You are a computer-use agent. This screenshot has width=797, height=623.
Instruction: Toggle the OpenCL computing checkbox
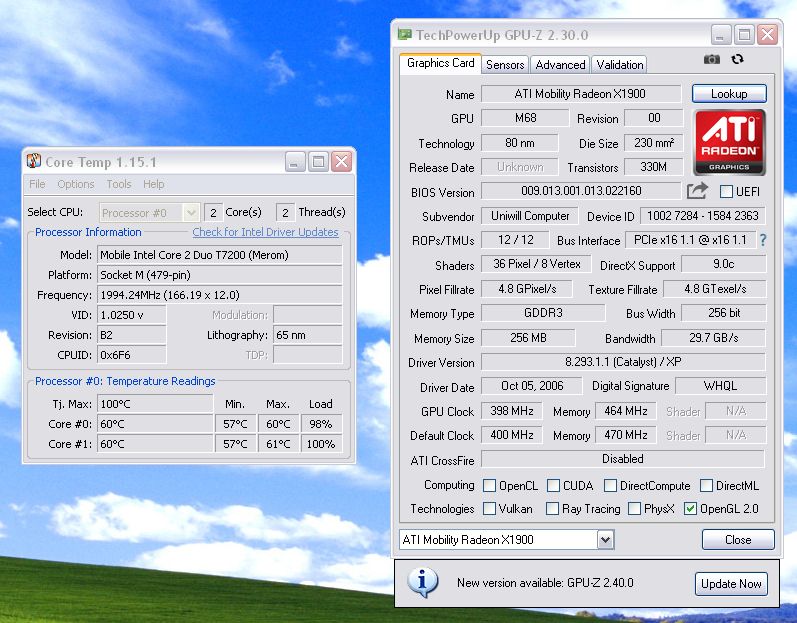(x=489, y=486)
